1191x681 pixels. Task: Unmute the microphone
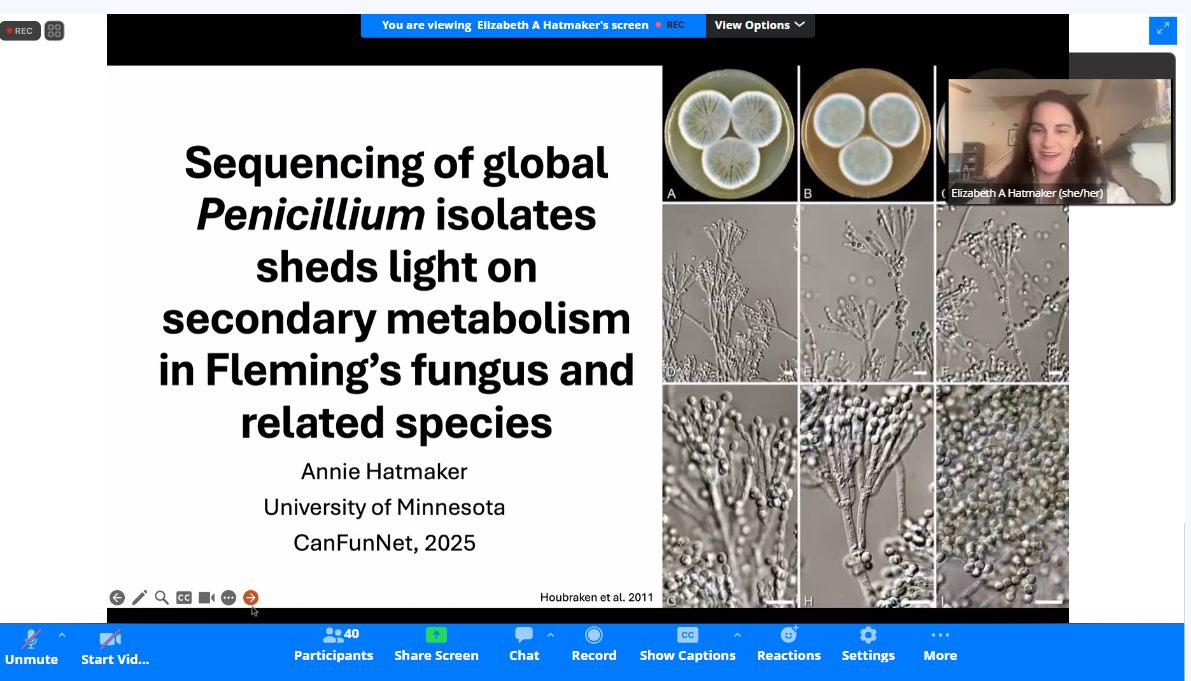point(31,645)
